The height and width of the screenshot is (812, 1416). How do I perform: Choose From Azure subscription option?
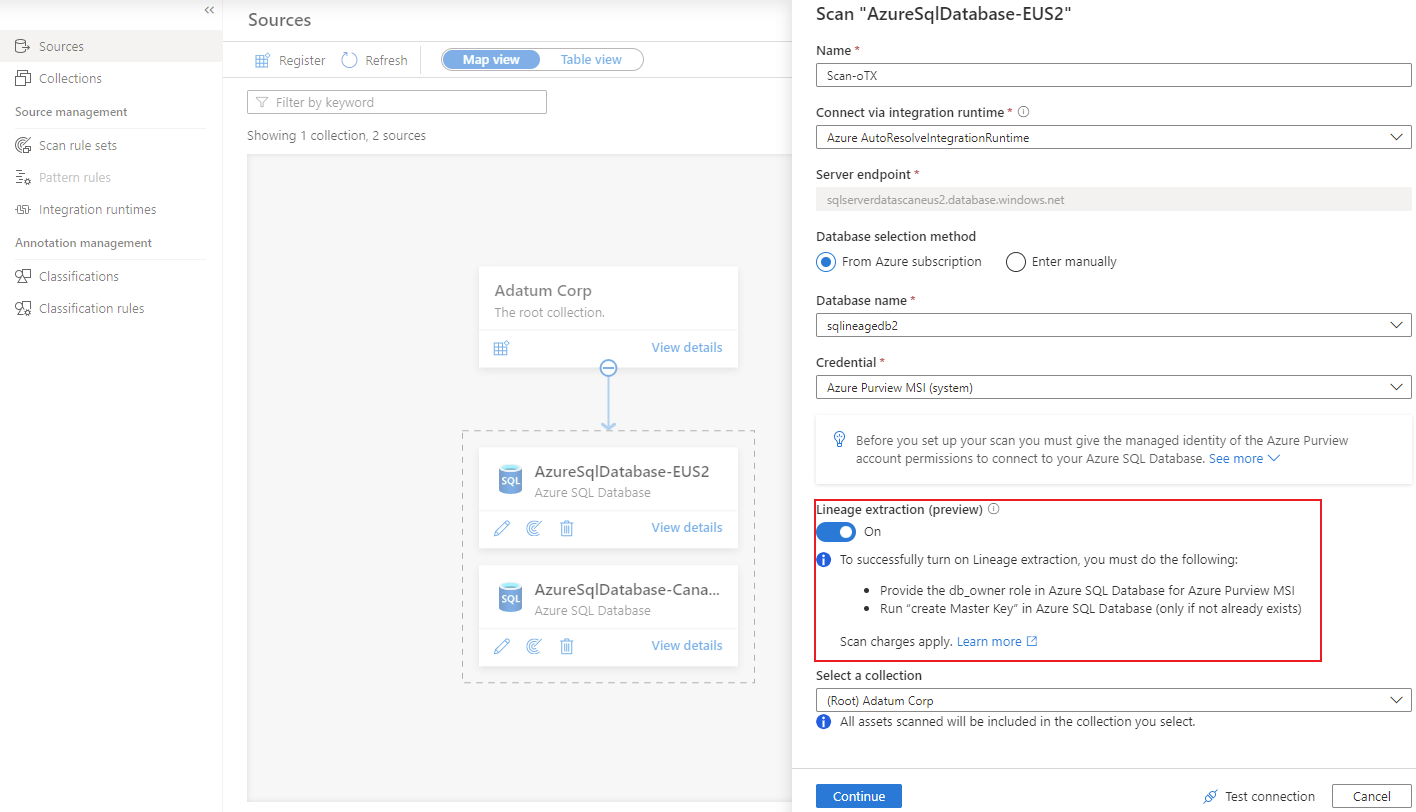click(x=825, y=261)
